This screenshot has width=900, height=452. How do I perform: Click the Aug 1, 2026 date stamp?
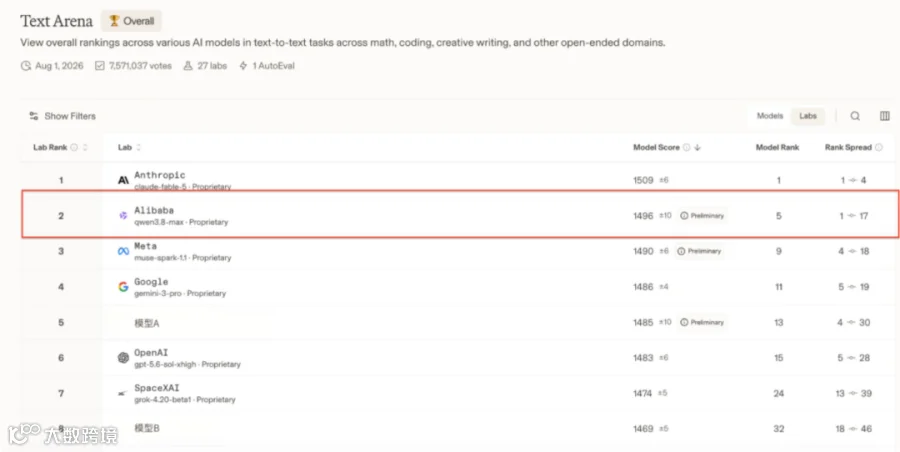(59, 66)
